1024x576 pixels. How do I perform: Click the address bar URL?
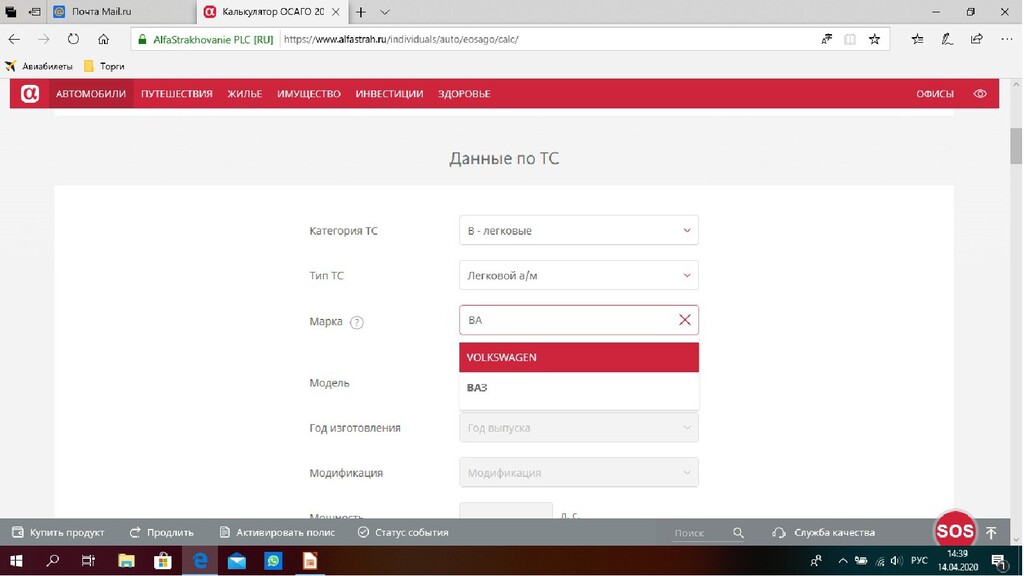[x=401, y=39]
